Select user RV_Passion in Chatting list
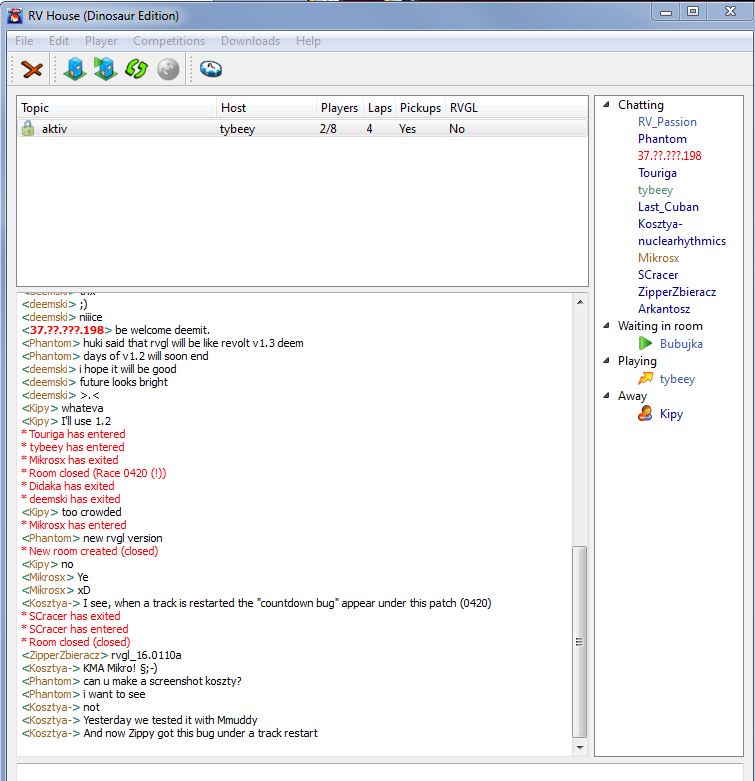This screenshot has height=781, width=755. [x=667, y=122]
